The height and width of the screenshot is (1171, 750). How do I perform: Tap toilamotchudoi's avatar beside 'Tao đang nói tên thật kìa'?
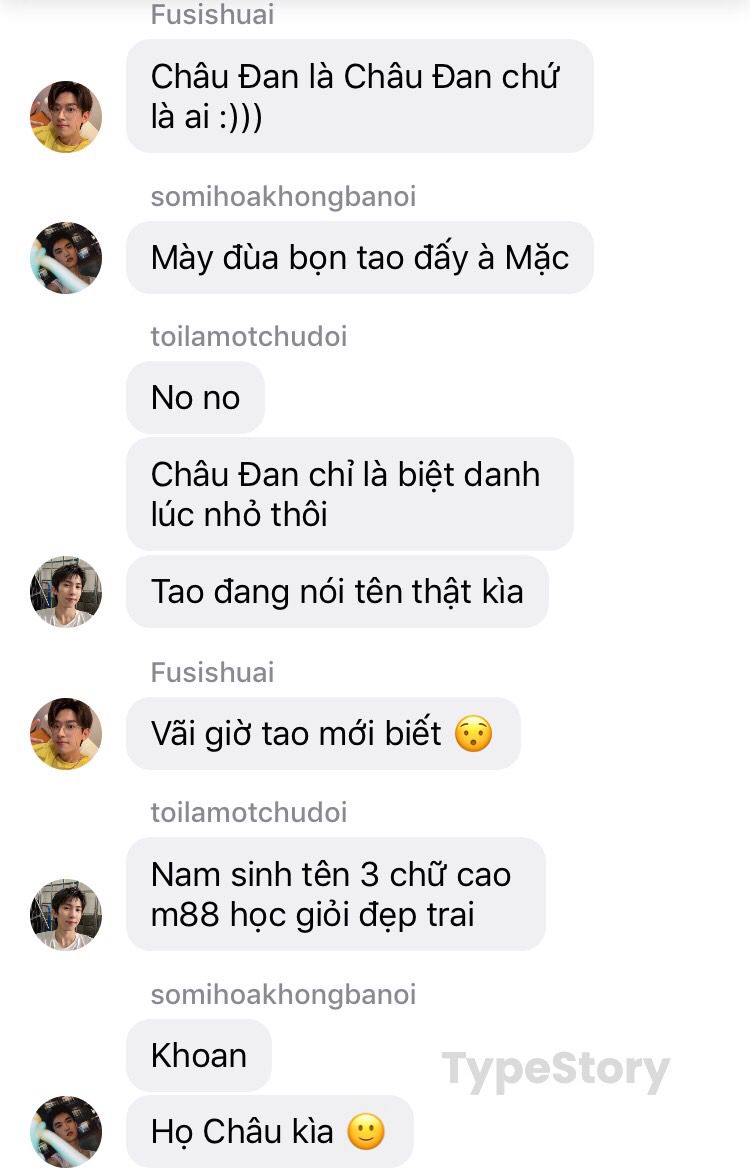click(66, 591)
